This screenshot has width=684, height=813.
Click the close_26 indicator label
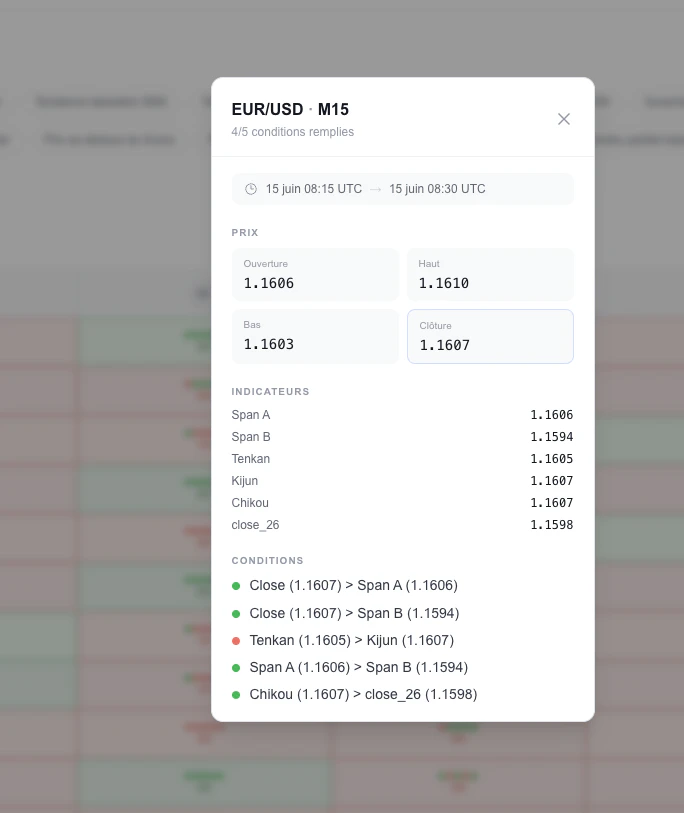click(255, 525)
